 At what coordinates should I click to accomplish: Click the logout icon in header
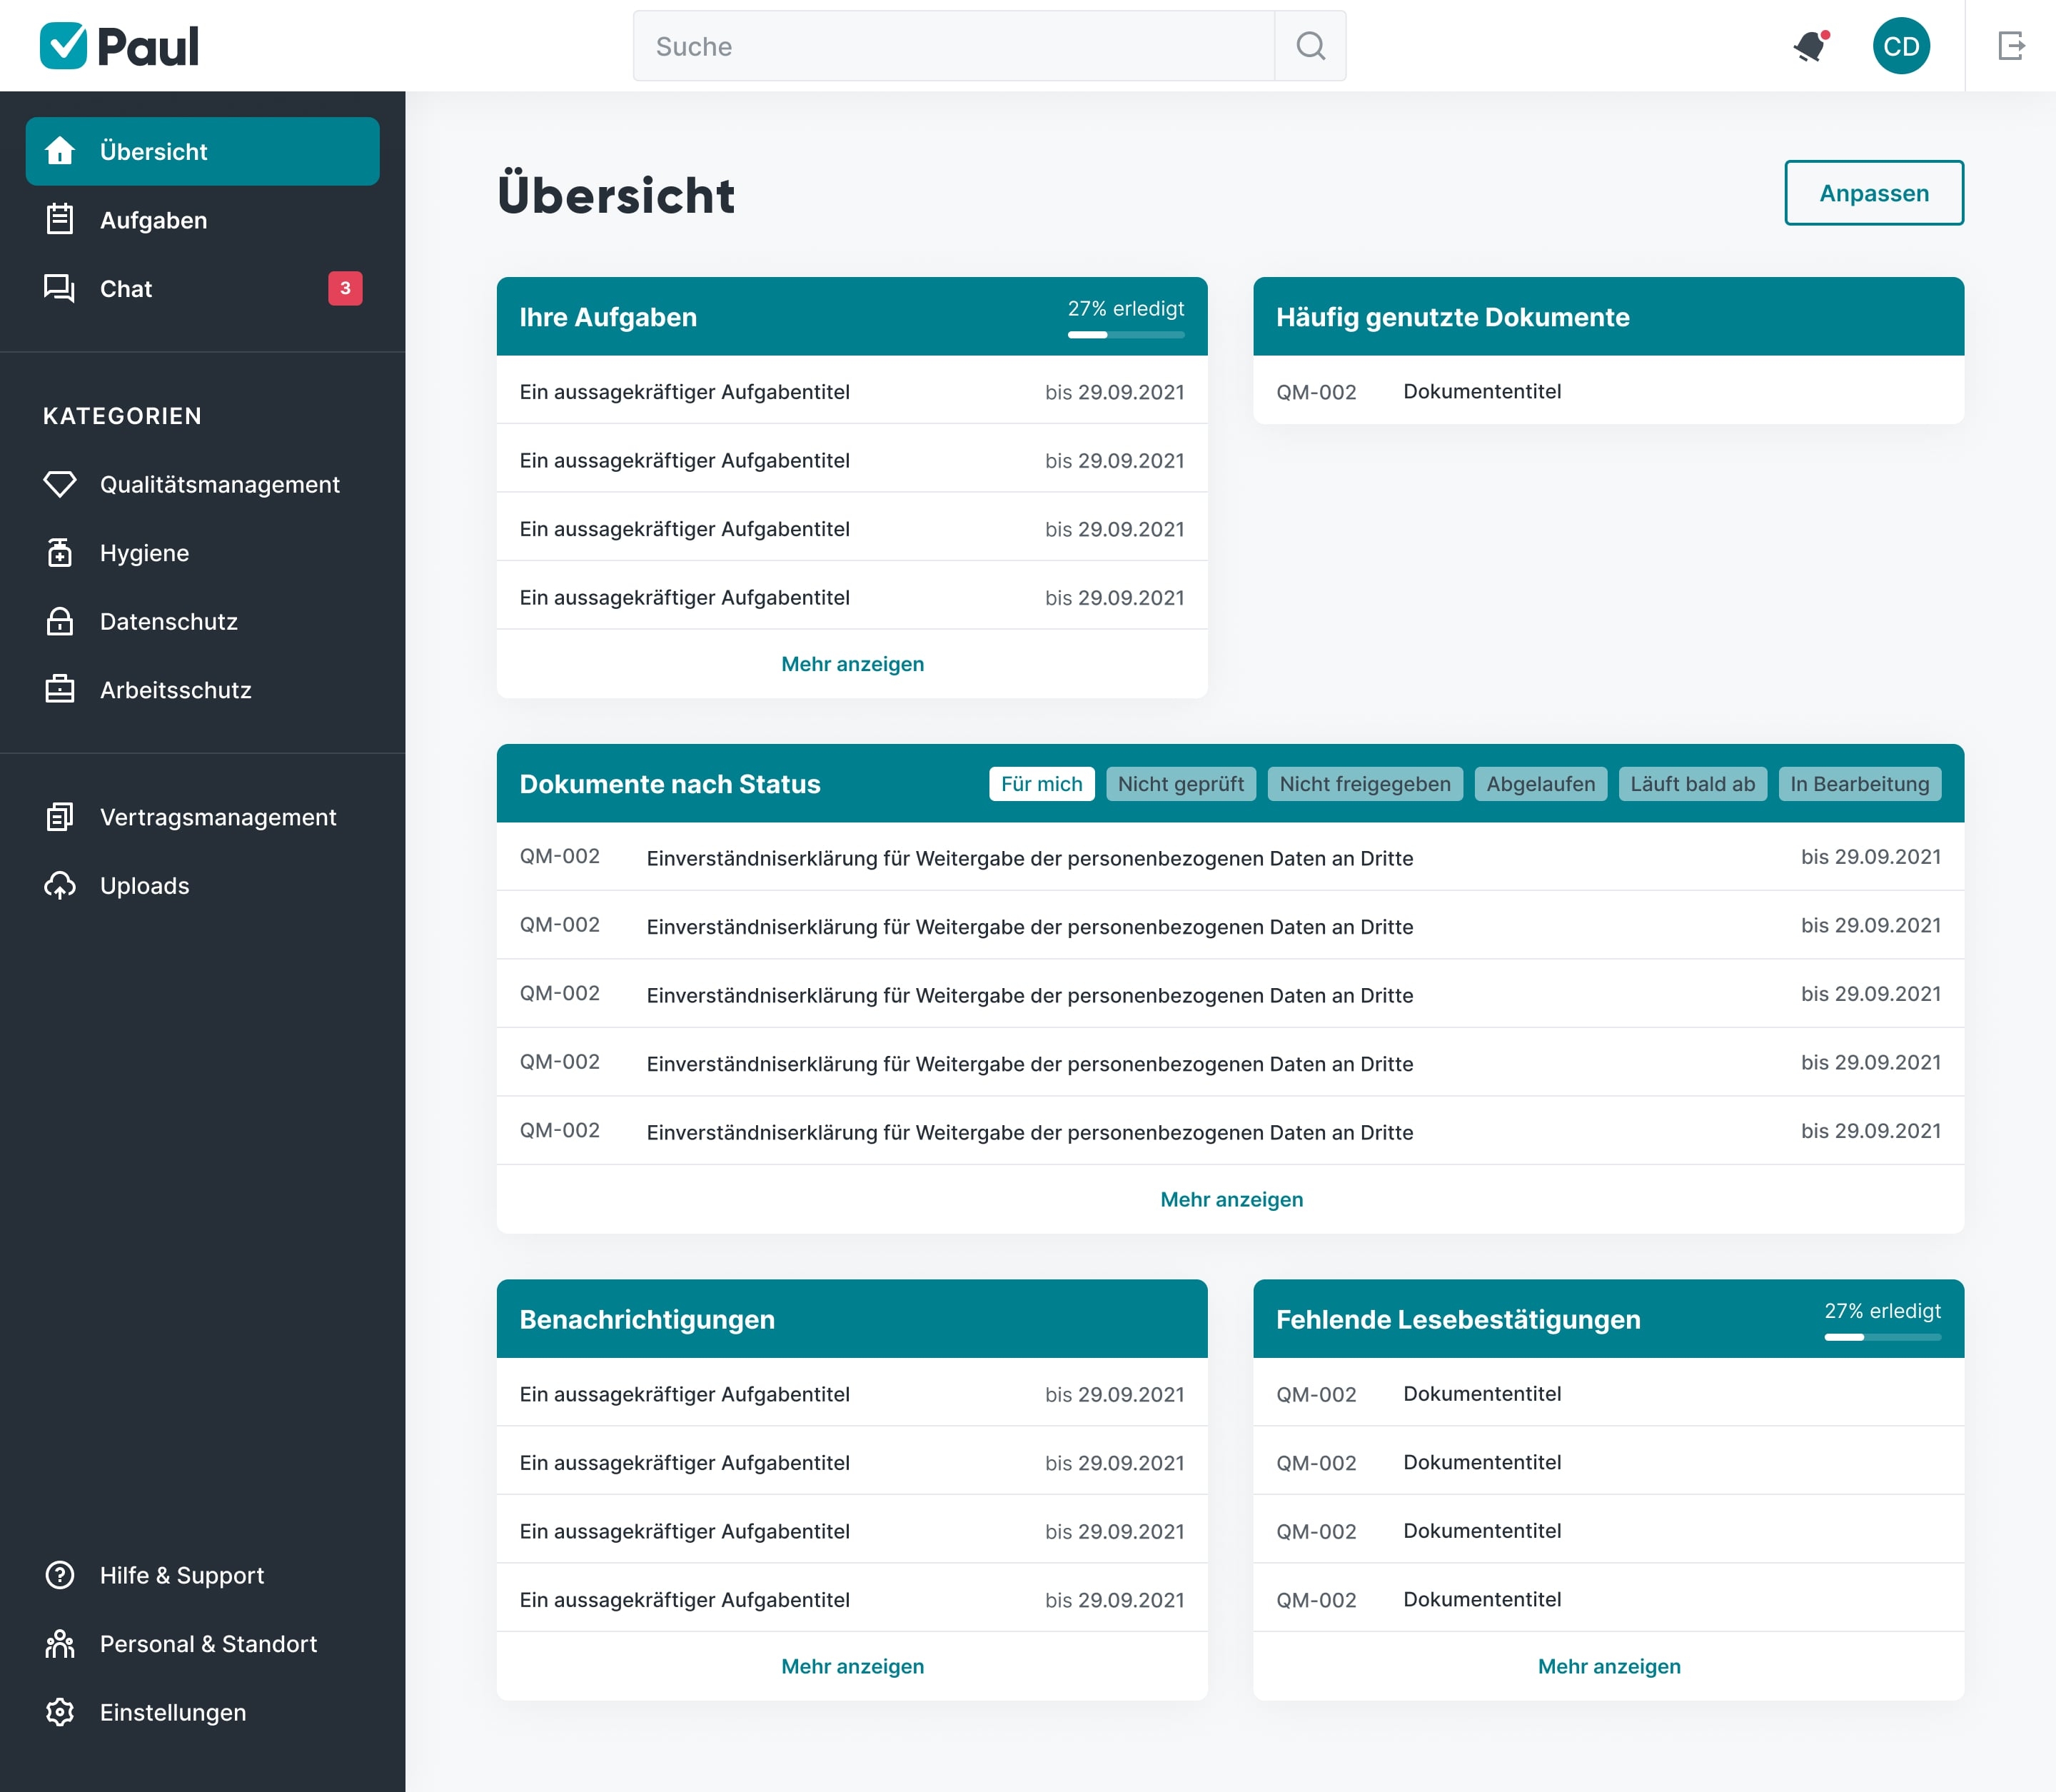[2011, 46]
